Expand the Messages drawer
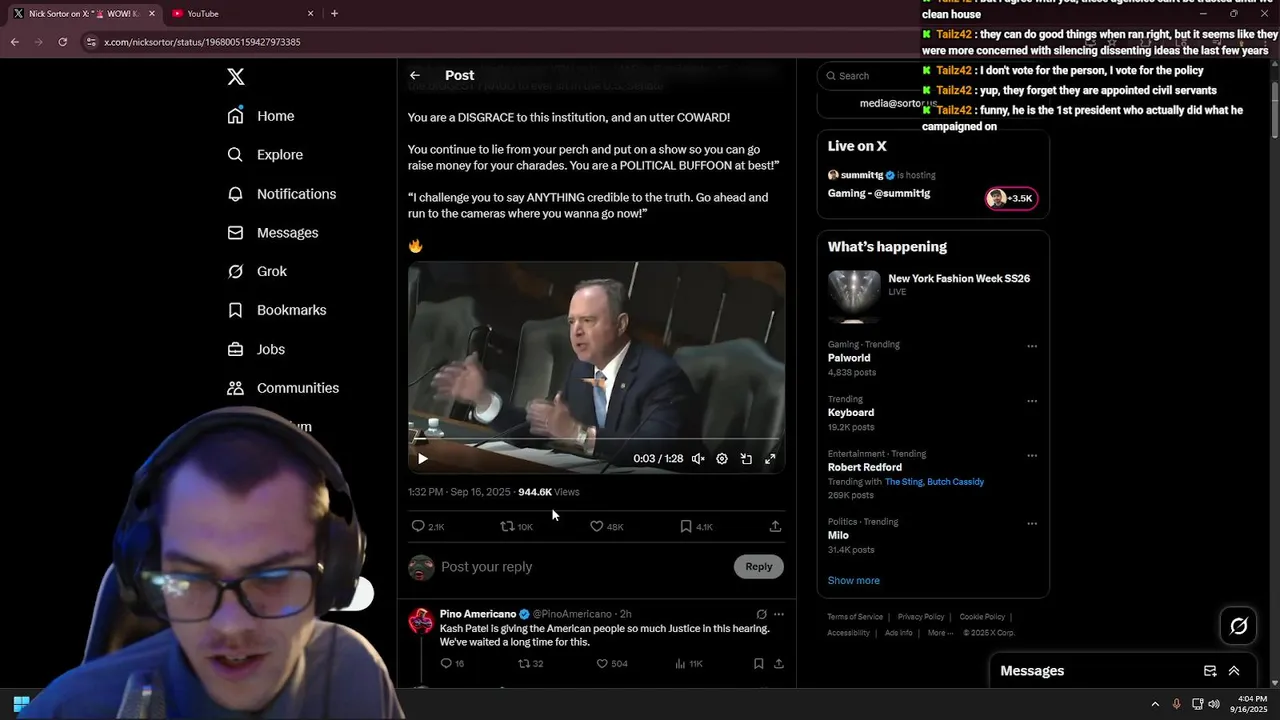 [1234, 671]
